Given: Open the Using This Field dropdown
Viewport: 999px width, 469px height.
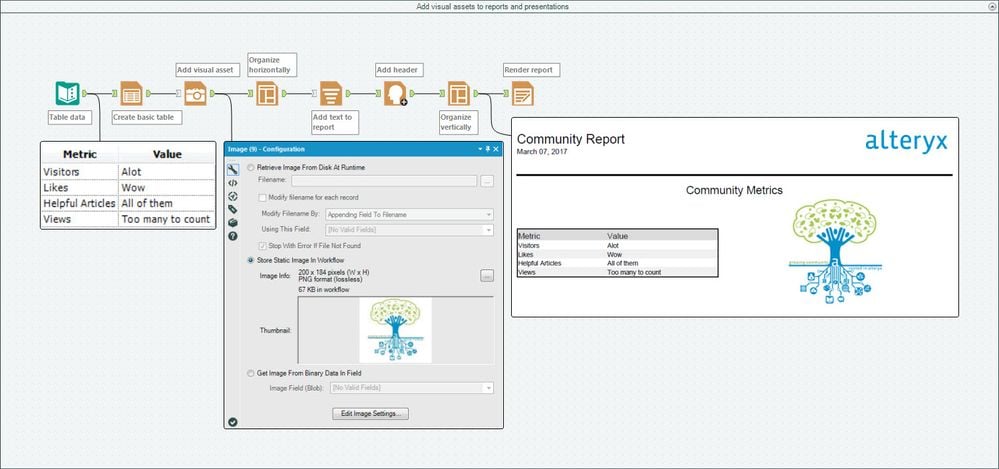Looking at the screenshot, I should (x=409, y=229).
